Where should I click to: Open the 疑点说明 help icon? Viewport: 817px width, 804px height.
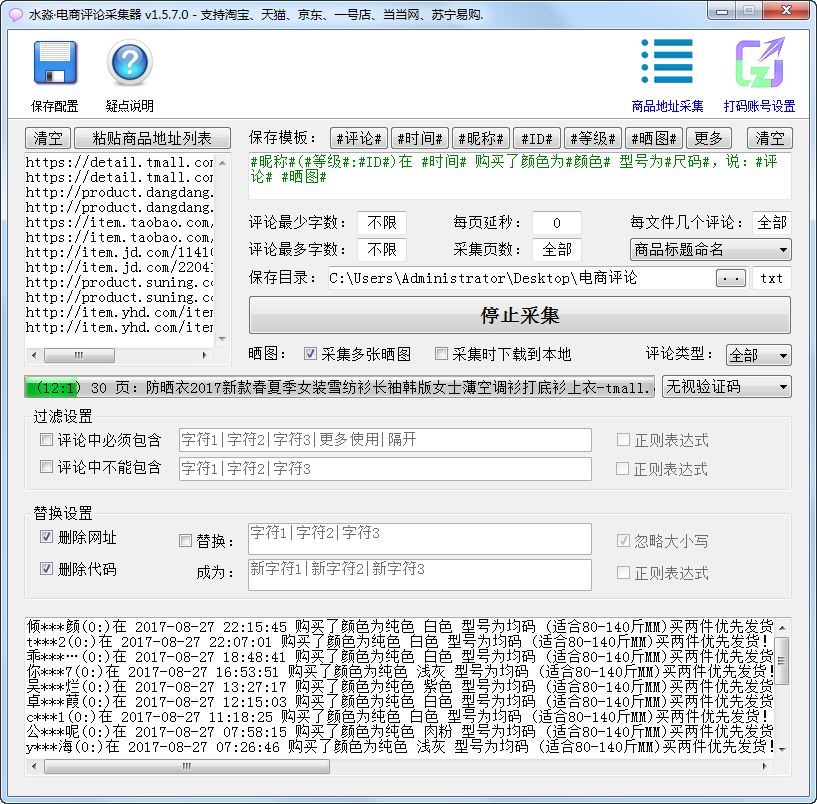point(130,63)
